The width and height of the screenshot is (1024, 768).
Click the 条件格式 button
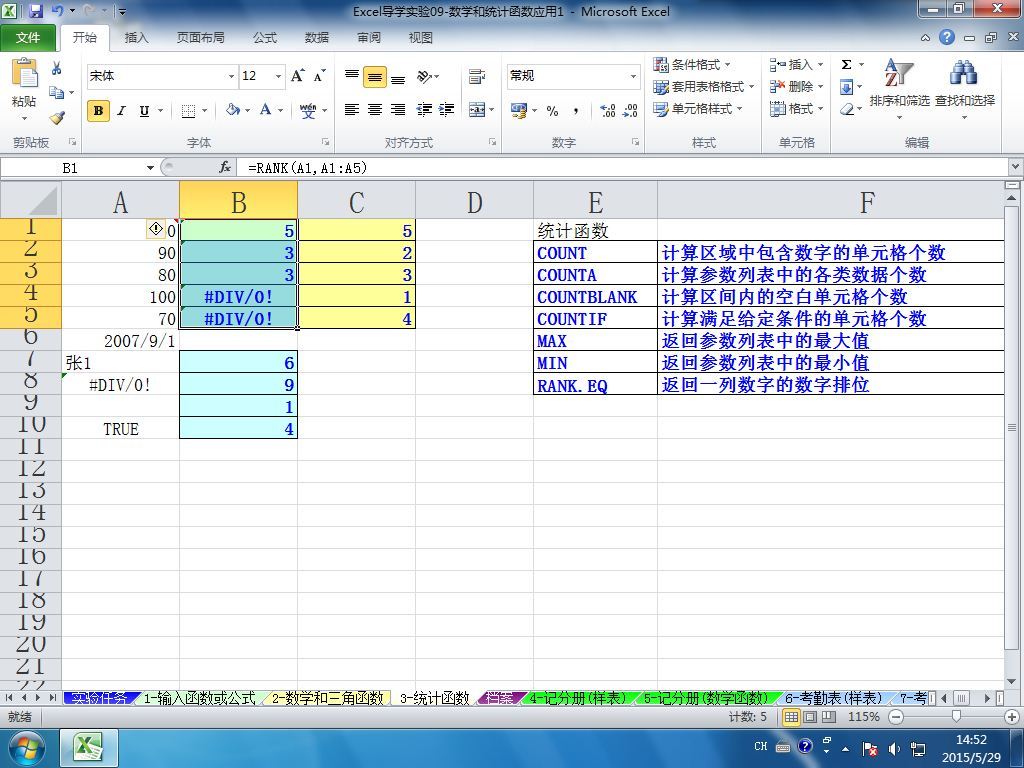(x=693, y=65)
